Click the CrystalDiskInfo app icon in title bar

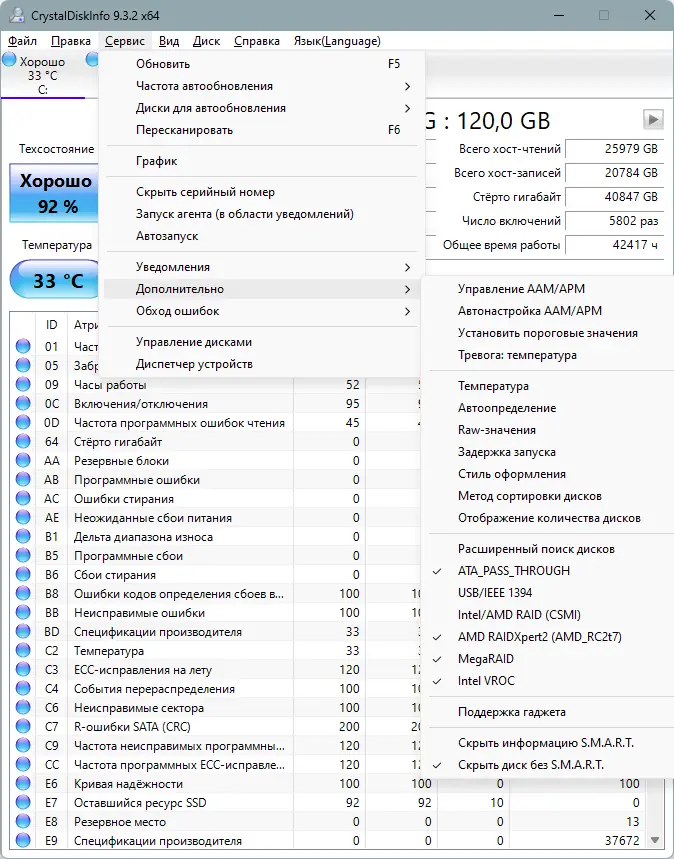(12, 15)
